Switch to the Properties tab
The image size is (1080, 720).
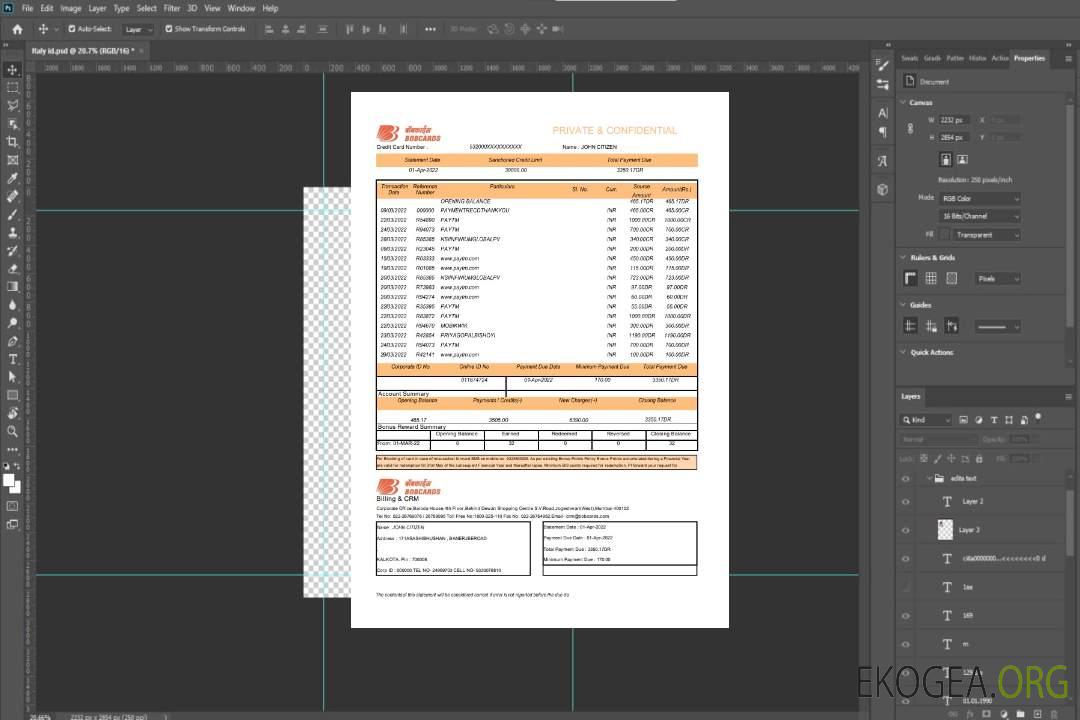pyautogui.click(x=1029, y=59)
